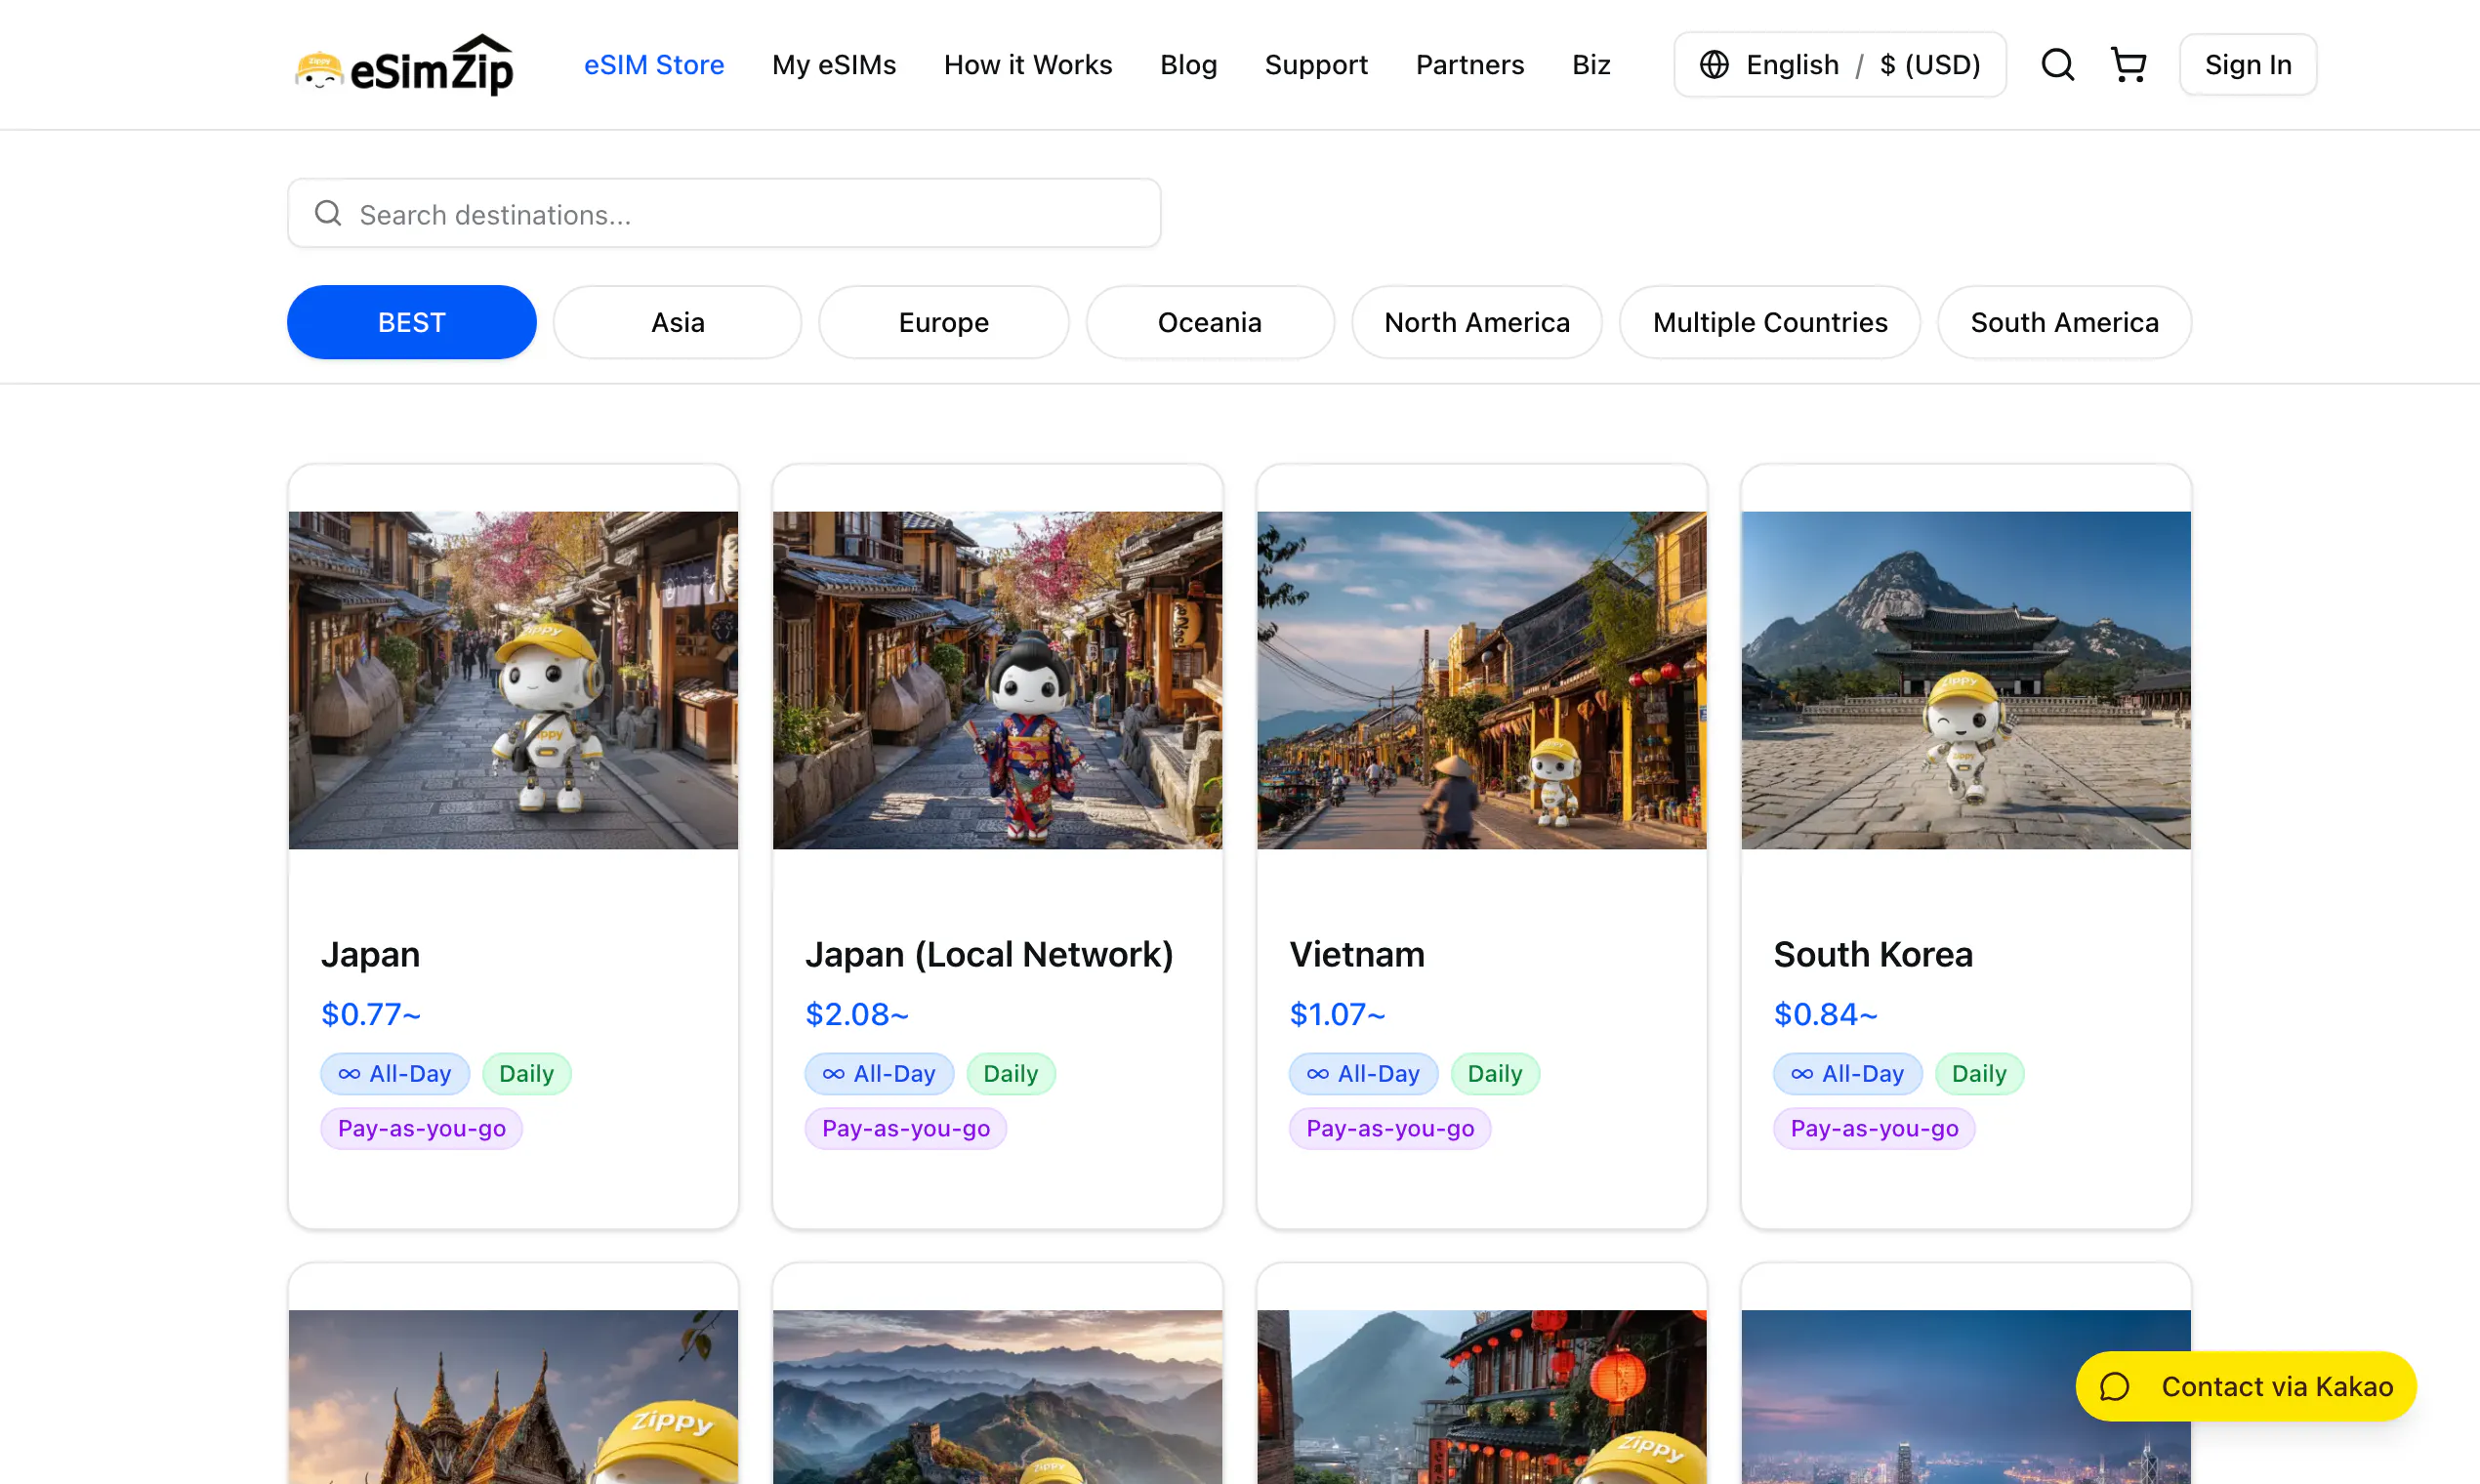Image resolution: width=2480 pixels, height=1484 pixels.
Task: Click Pay-as-you-go on Japan (Local Network) card
Action: pos(906,1128)
